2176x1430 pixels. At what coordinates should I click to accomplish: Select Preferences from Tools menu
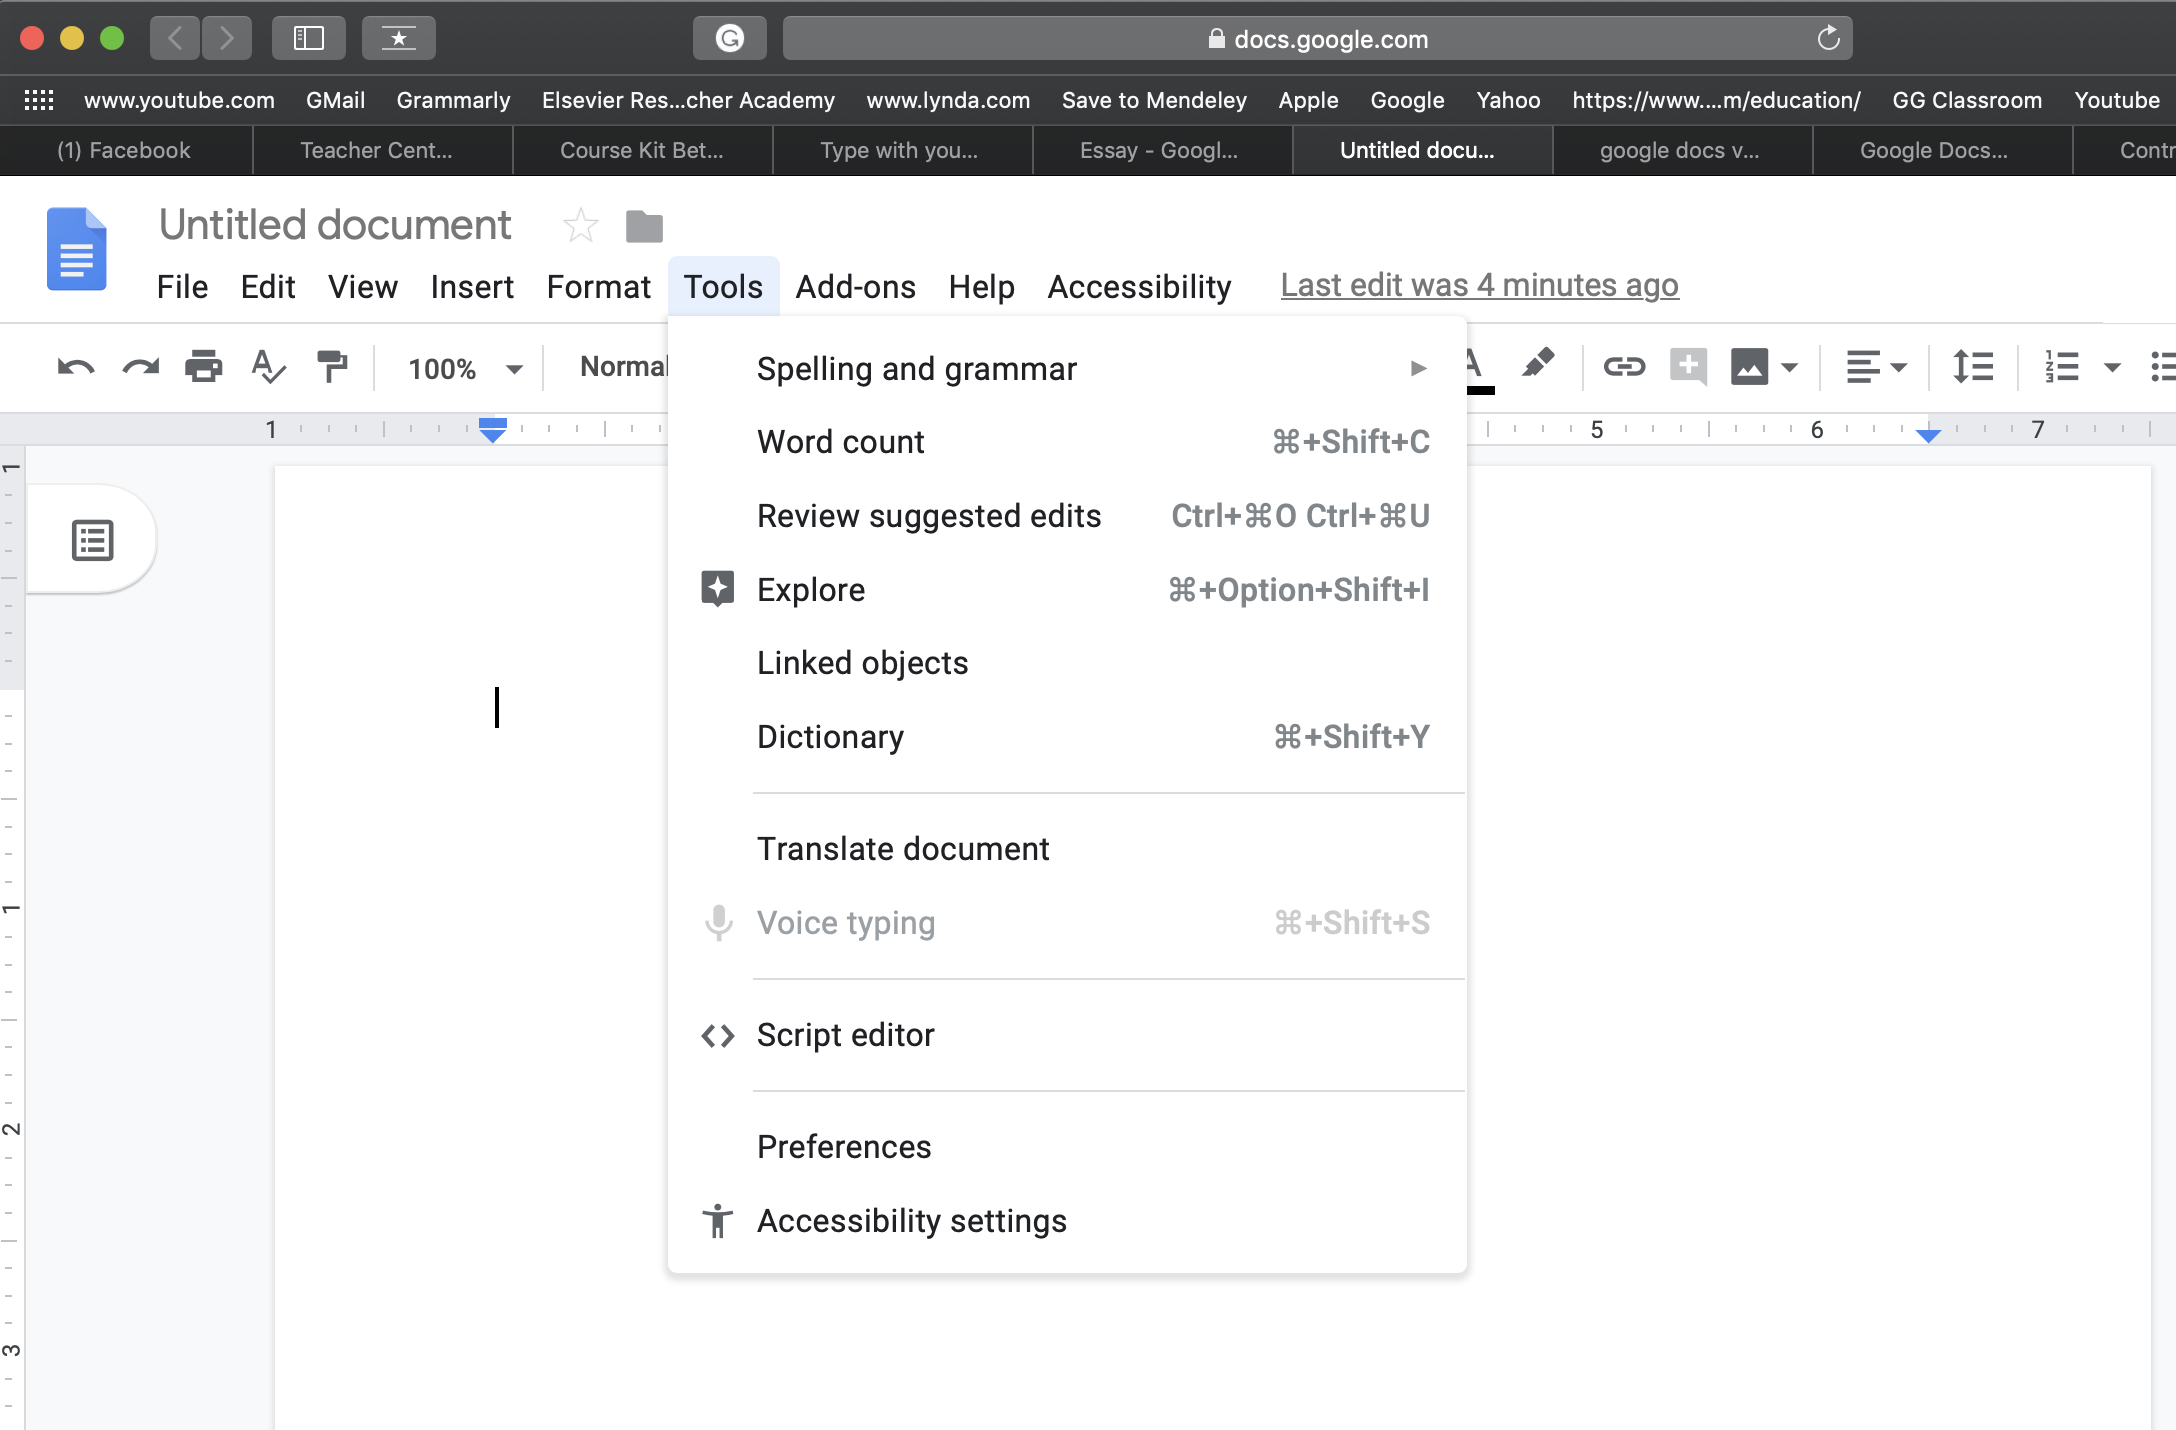tap(842, 1146)
